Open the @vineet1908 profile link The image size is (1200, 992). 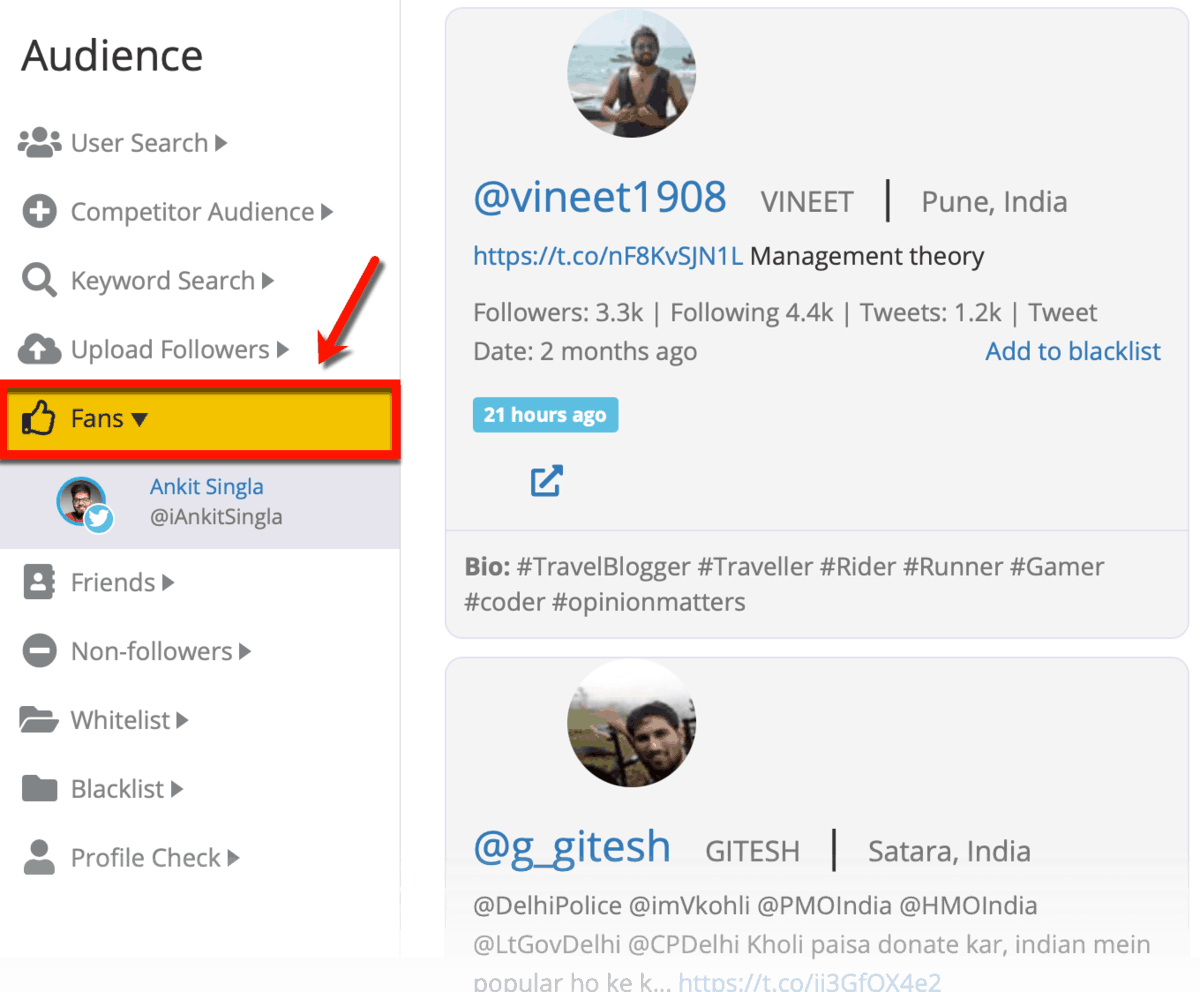(x=600, y=198)
